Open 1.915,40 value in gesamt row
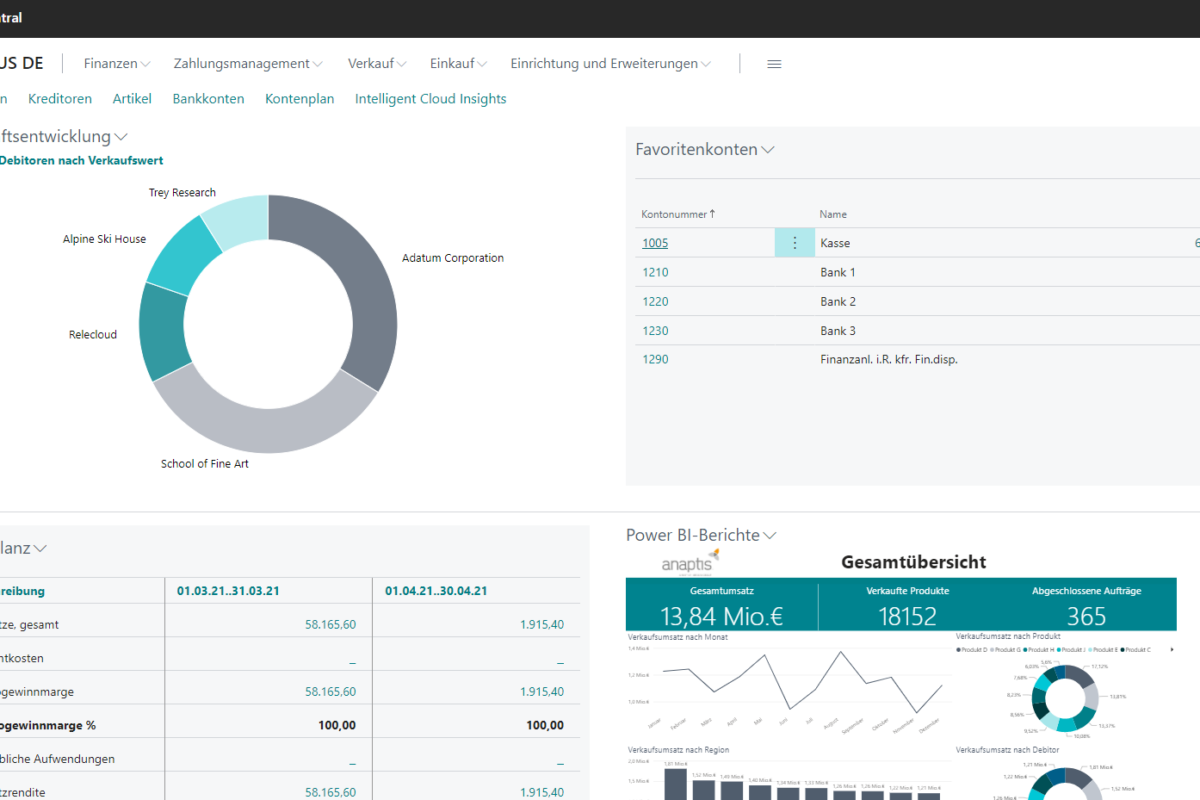Viewport: 1200px width, 800px height. pos(542,624)
